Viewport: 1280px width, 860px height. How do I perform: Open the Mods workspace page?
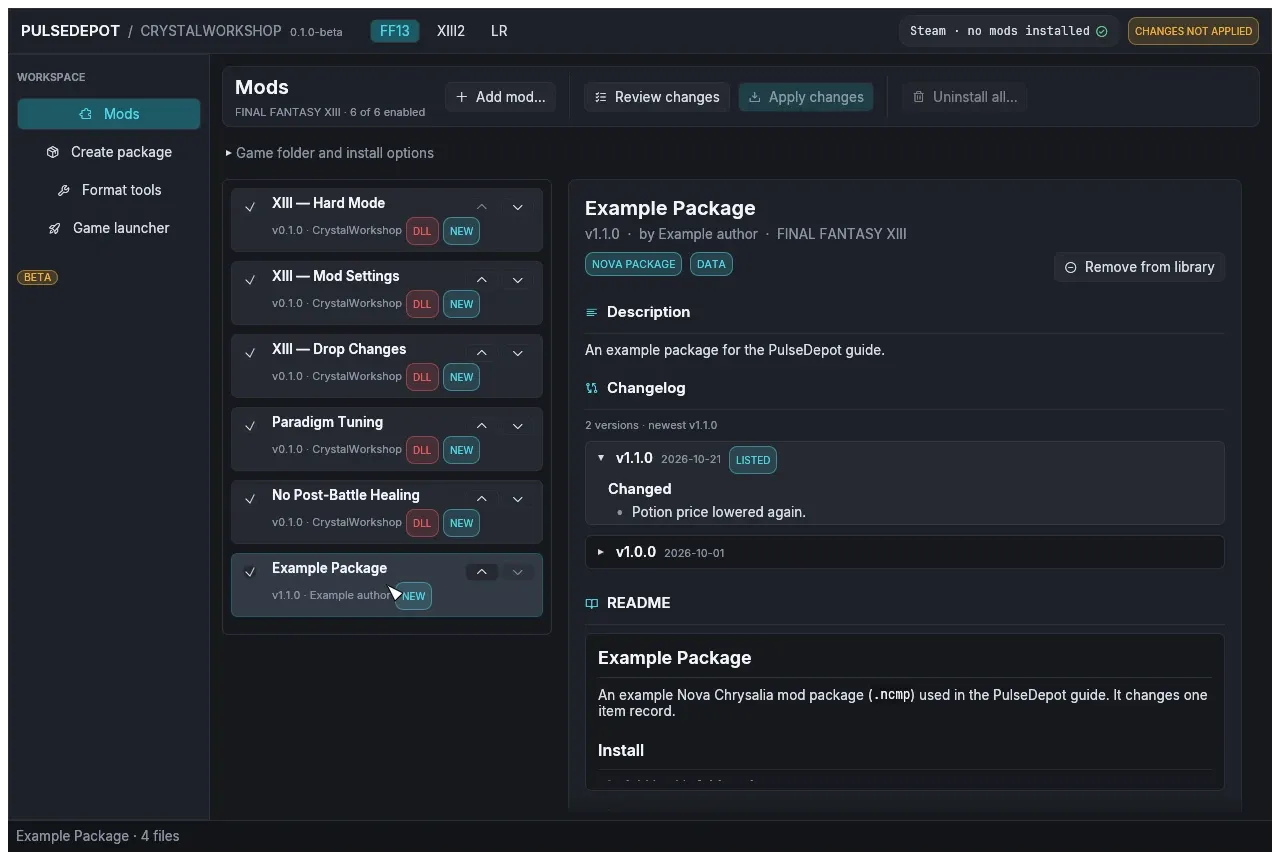109,114
